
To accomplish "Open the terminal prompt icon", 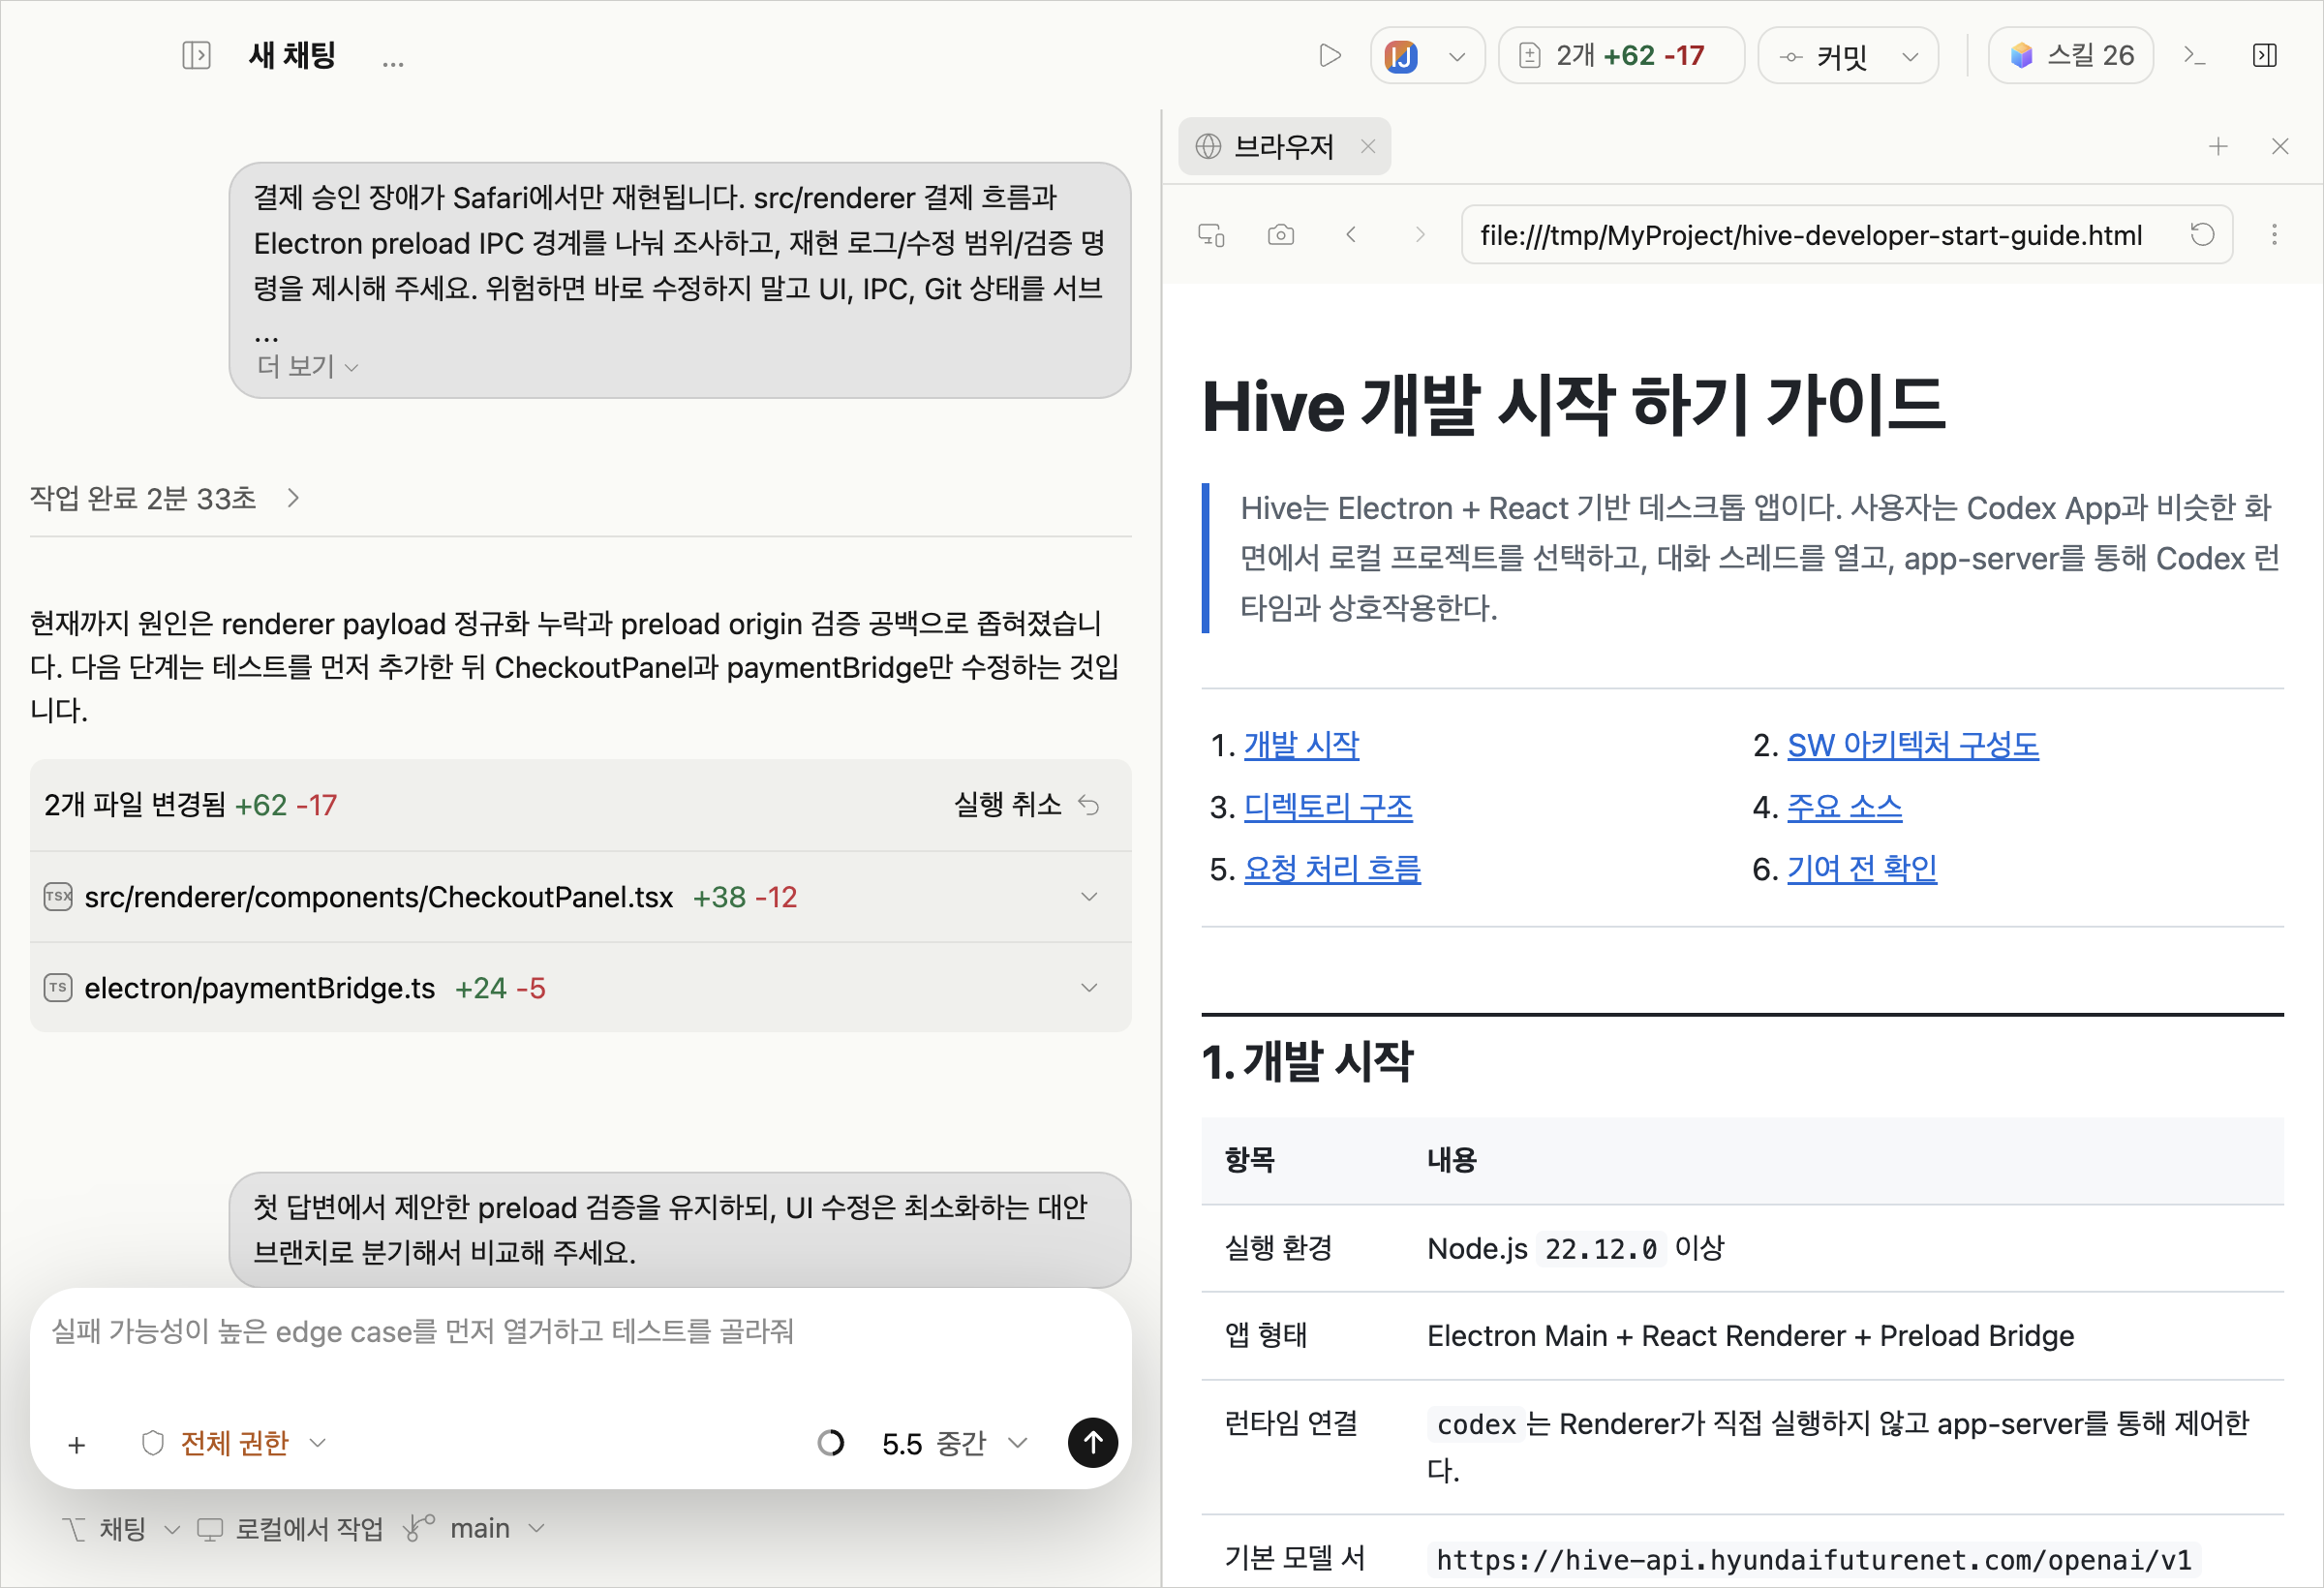I will pos(2194,55).
